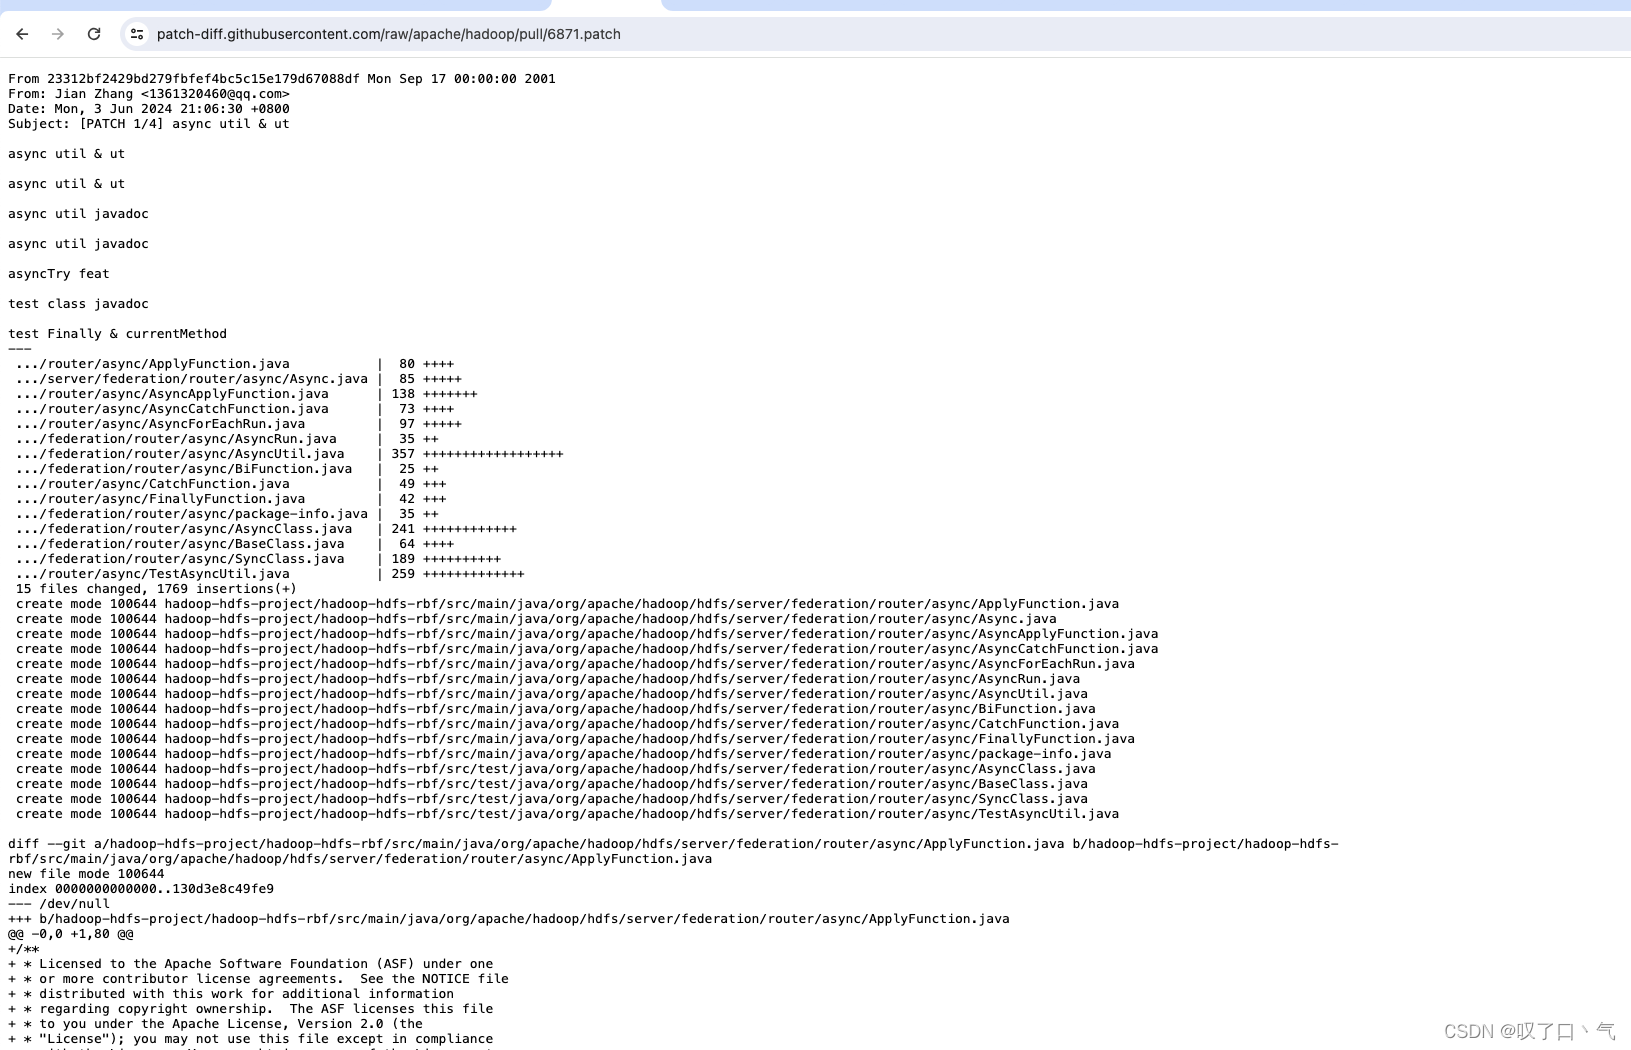Click the commit hash line 'From 23312bf2429bd279…'
Screen dimensions: 1631x1050
(x=282, y=79)
